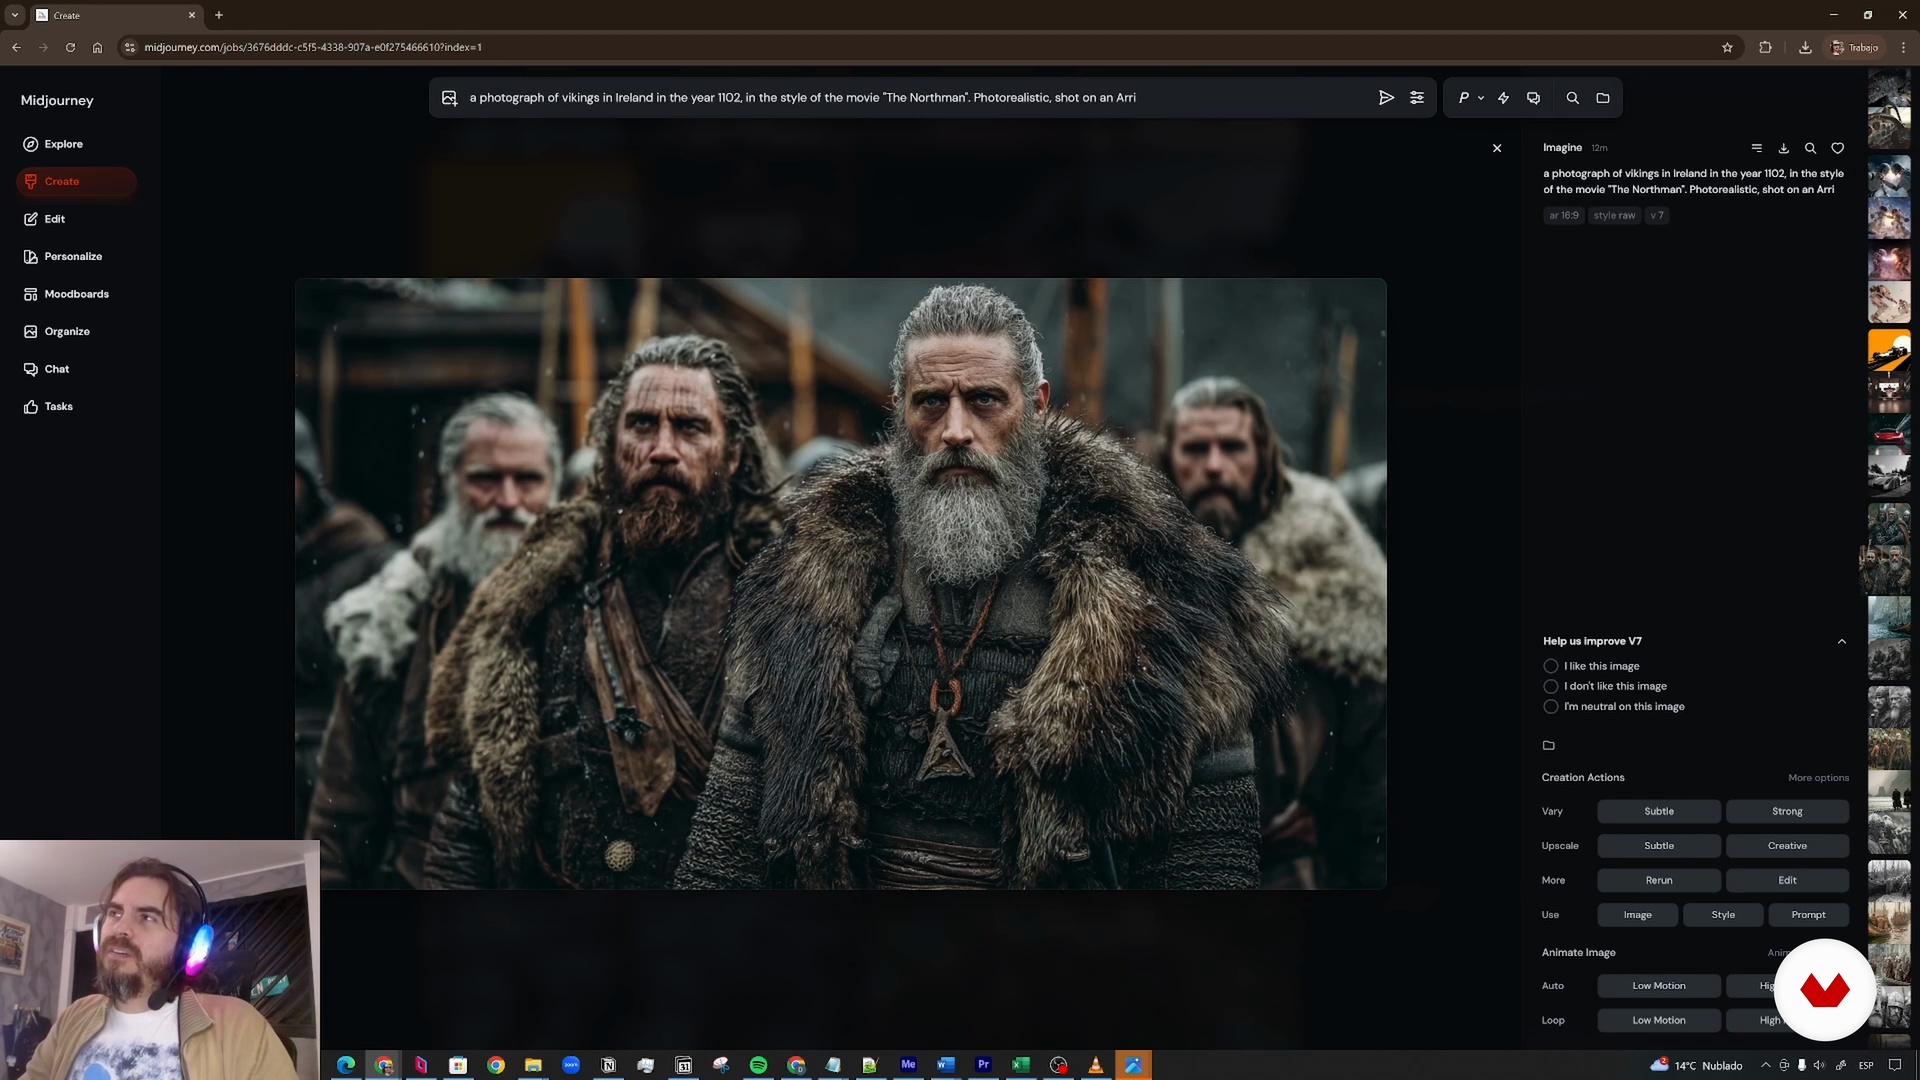Collapse the Help us improve V7 section

(1842, 642)
